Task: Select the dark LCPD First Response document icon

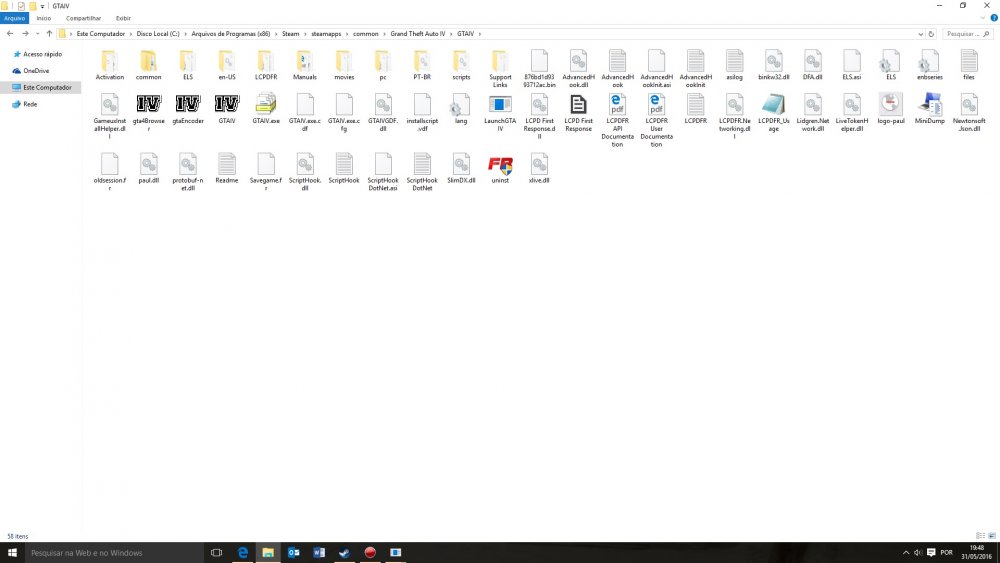Action: [578, 112]
